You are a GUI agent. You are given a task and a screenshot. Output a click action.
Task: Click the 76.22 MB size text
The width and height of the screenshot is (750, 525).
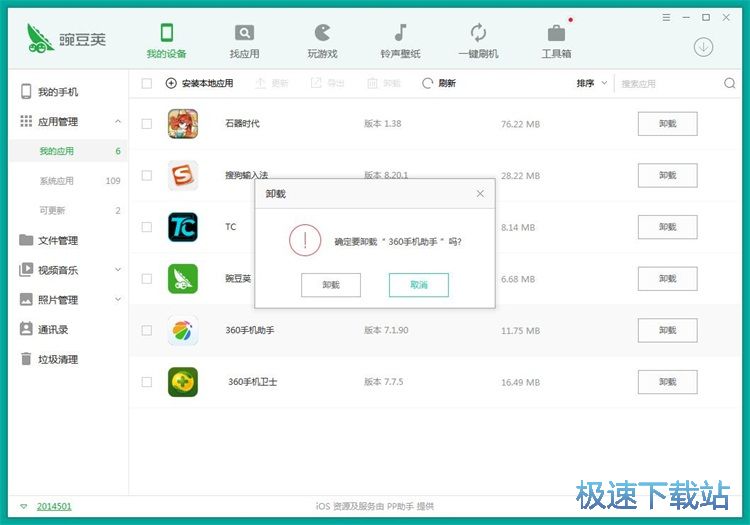coord(520,124)
